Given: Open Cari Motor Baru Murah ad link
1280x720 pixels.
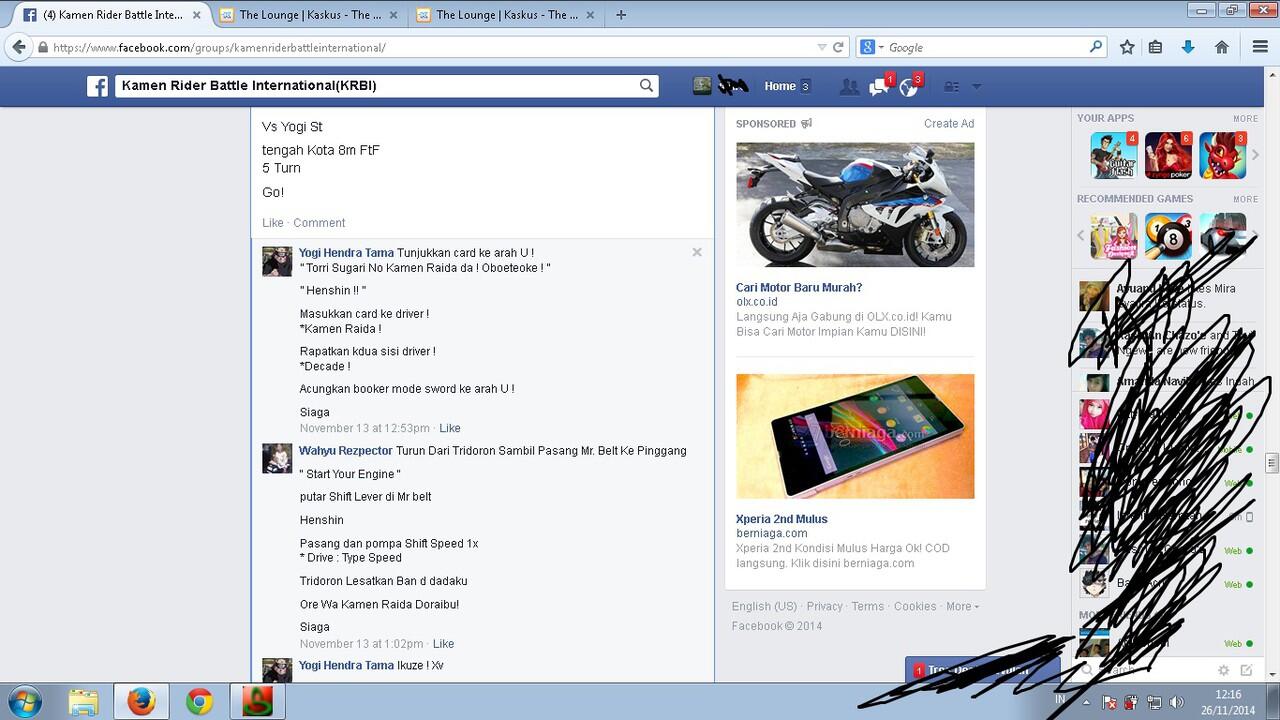Looking at the screenshot, I should 799,288.
